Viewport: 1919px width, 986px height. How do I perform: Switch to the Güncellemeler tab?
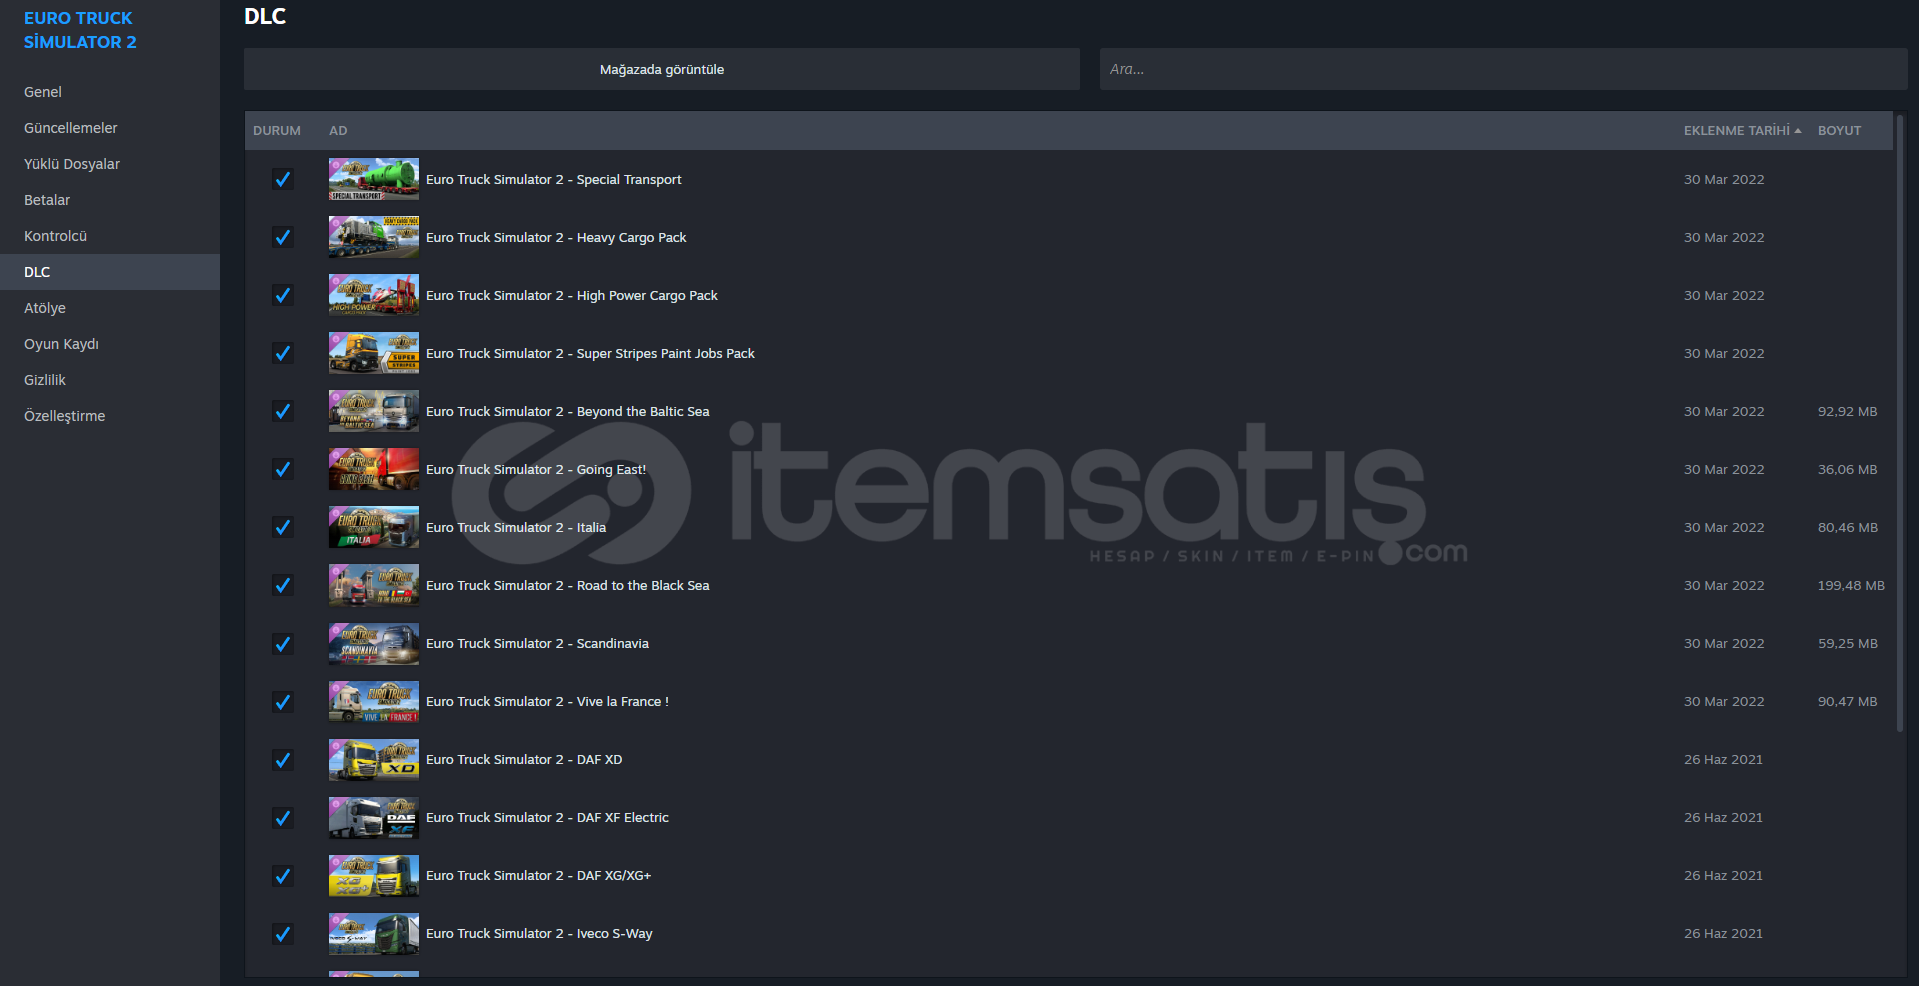click(110, 128)
